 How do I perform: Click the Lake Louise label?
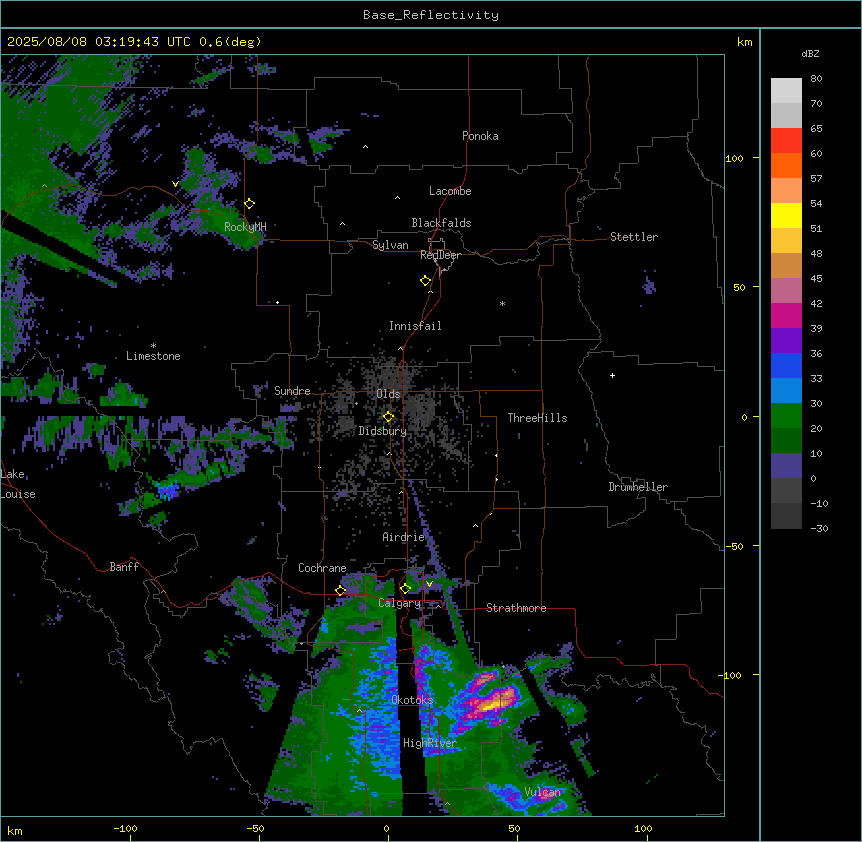(18, 484)
